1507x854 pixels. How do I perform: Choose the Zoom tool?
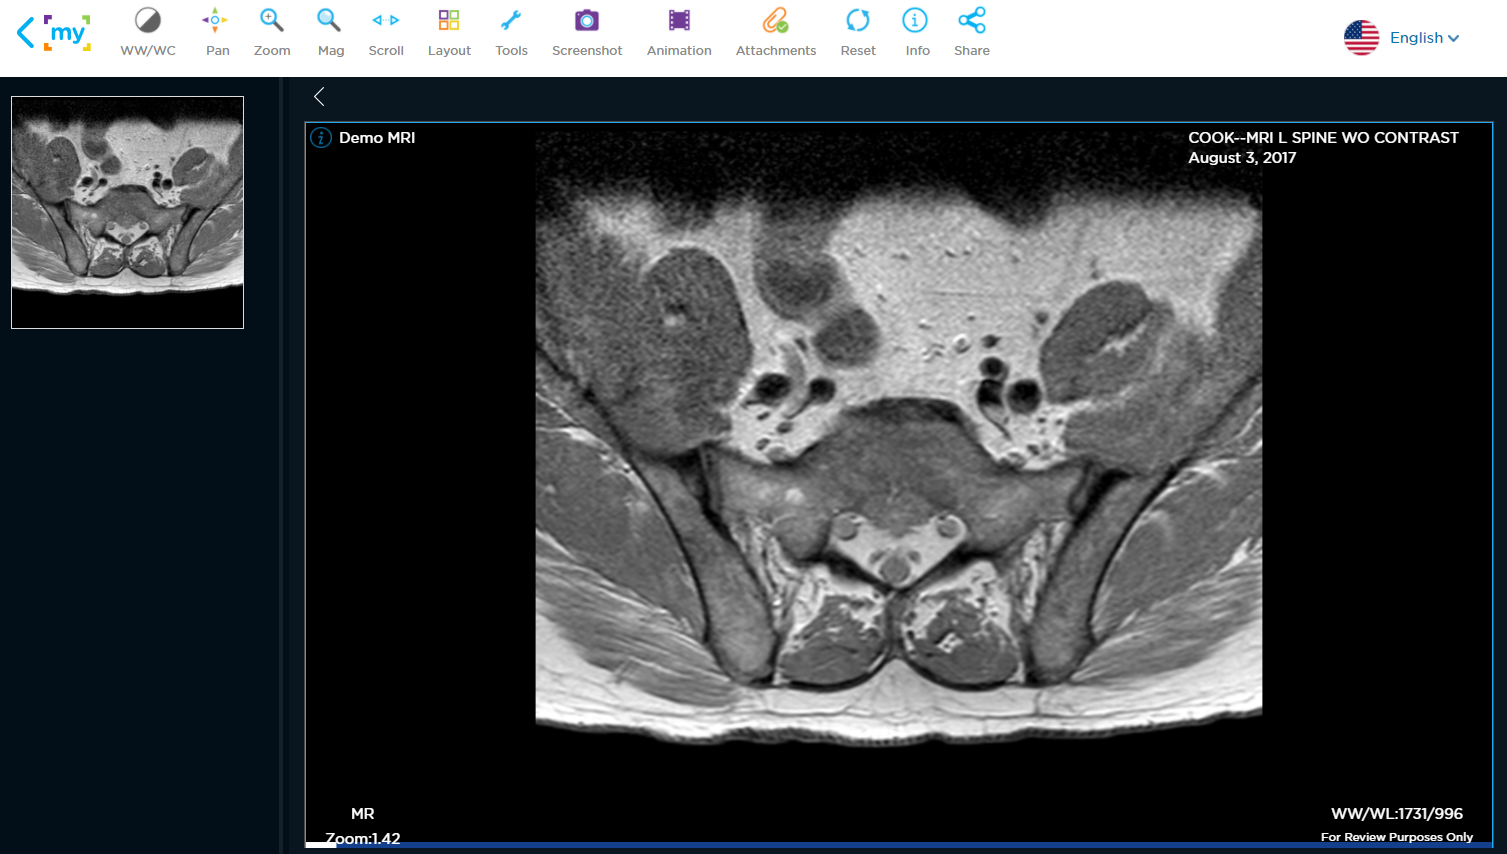point(272,33)
